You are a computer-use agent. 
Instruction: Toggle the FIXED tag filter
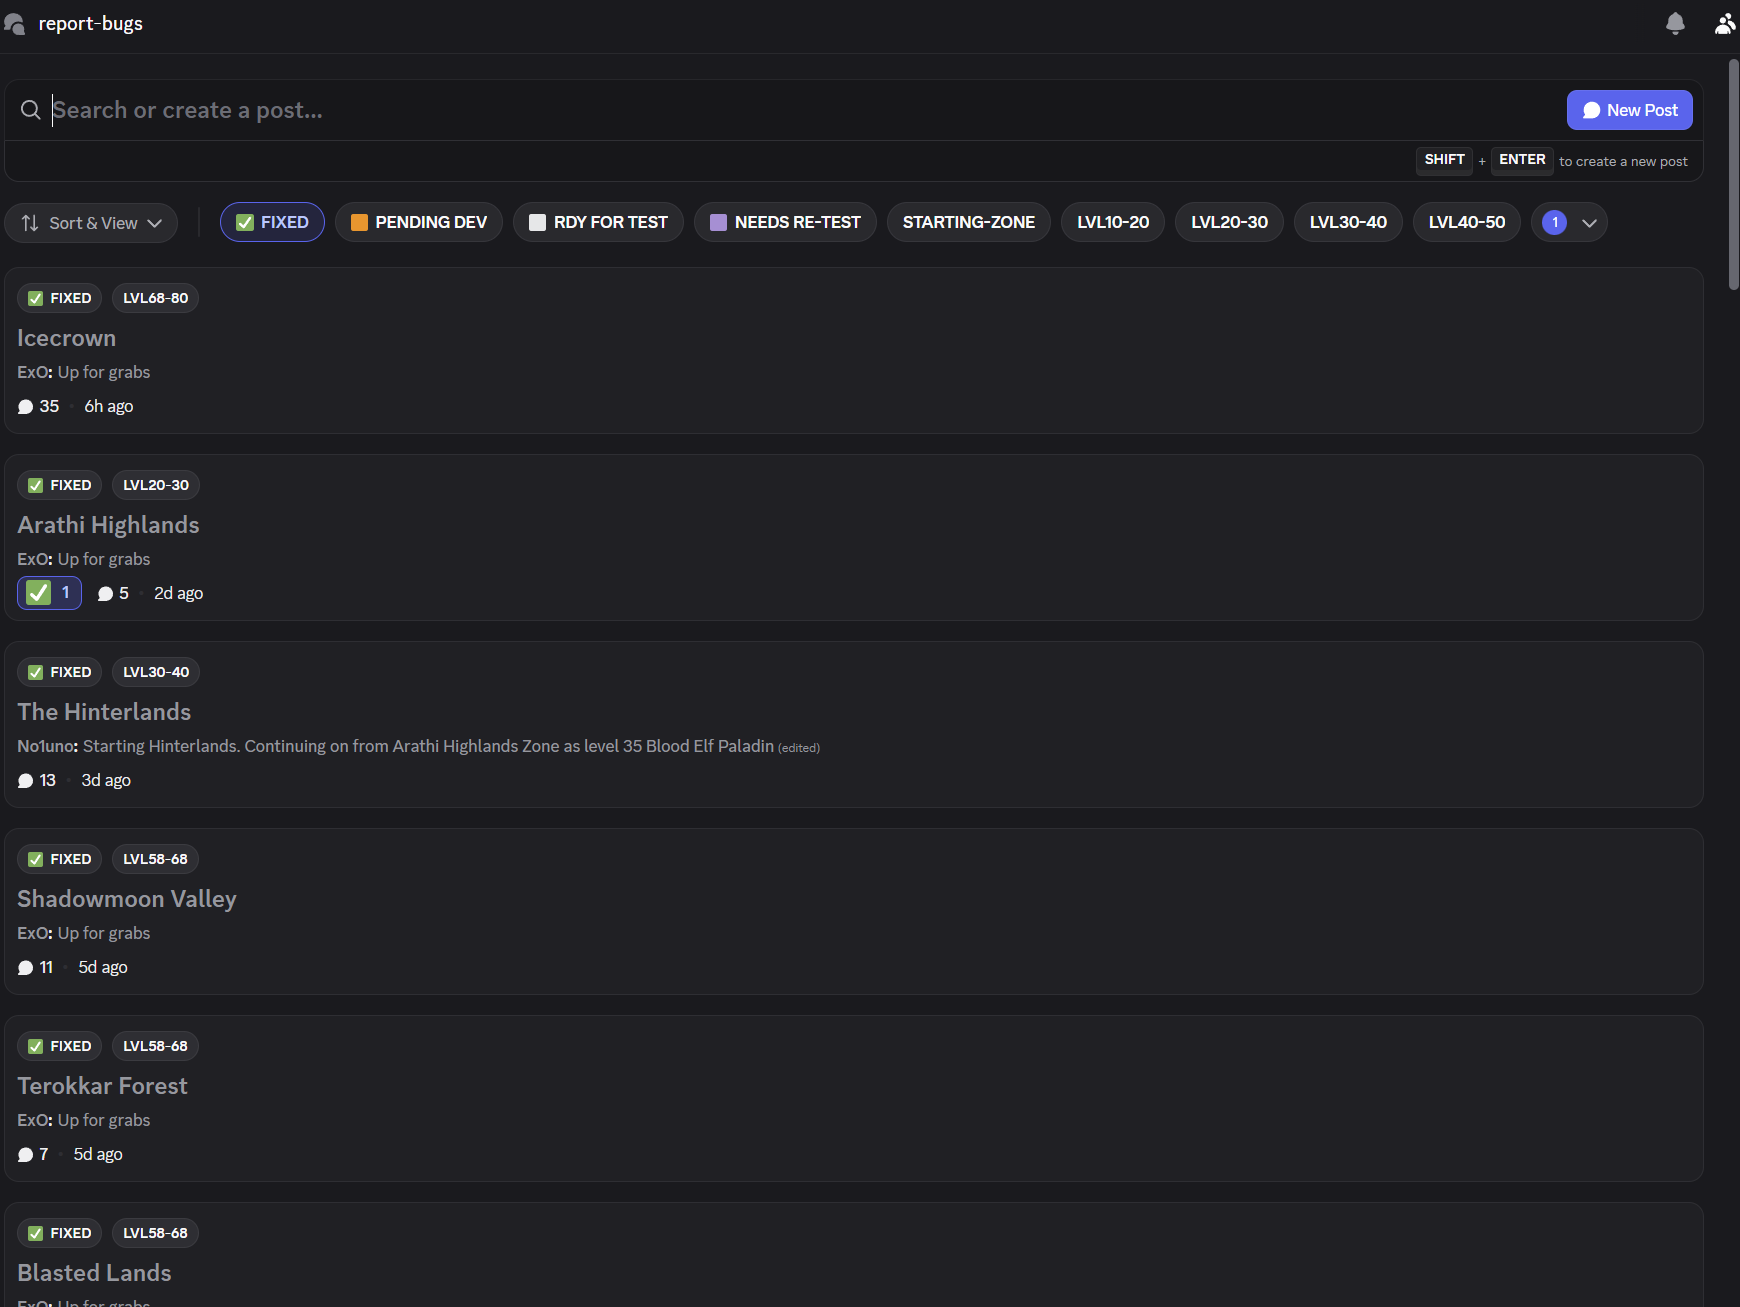[272, 222]
